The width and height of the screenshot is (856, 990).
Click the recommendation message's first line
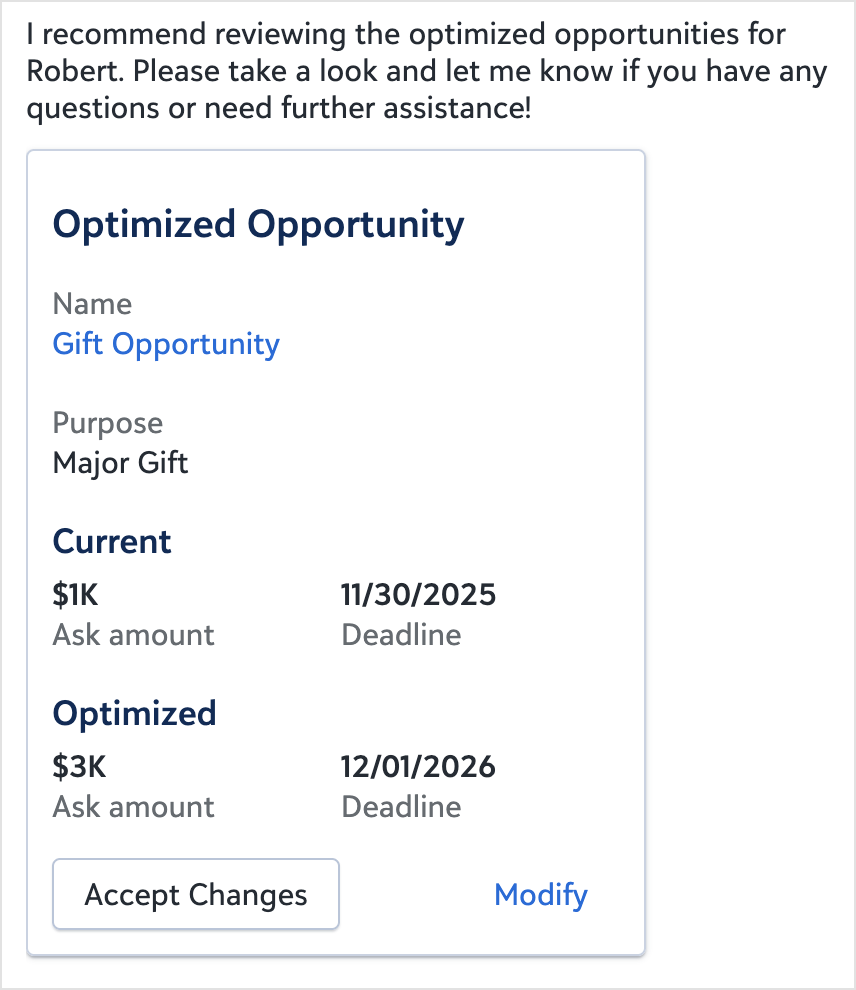click(406, 36)
